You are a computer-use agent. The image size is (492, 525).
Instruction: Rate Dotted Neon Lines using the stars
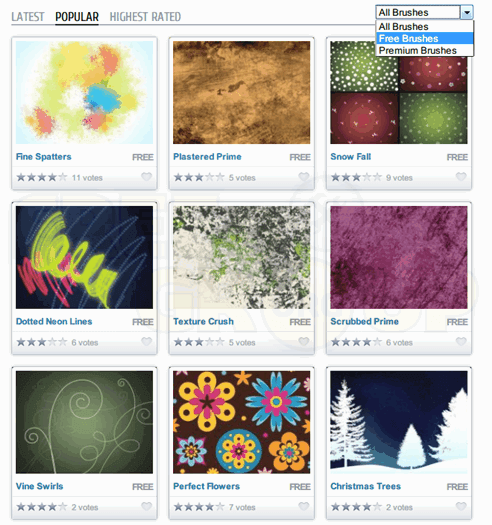click(42, 342)
